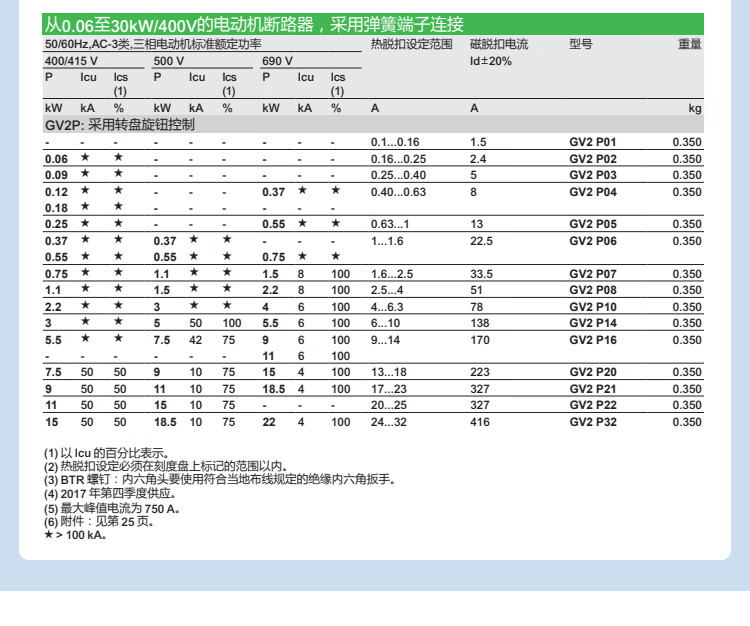Click thermal range 6...10

(385, 323)
